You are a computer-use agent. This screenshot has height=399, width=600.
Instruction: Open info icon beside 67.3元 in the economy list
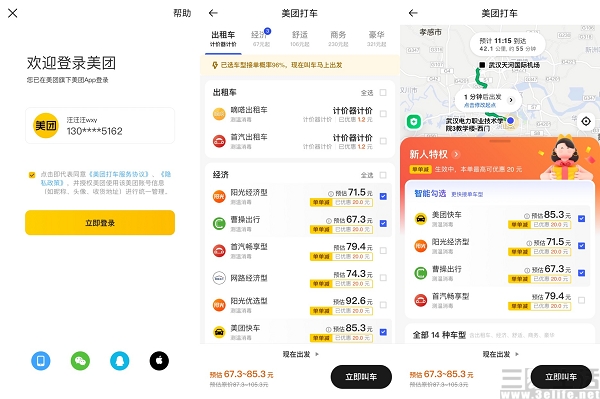tap(329, 221)
